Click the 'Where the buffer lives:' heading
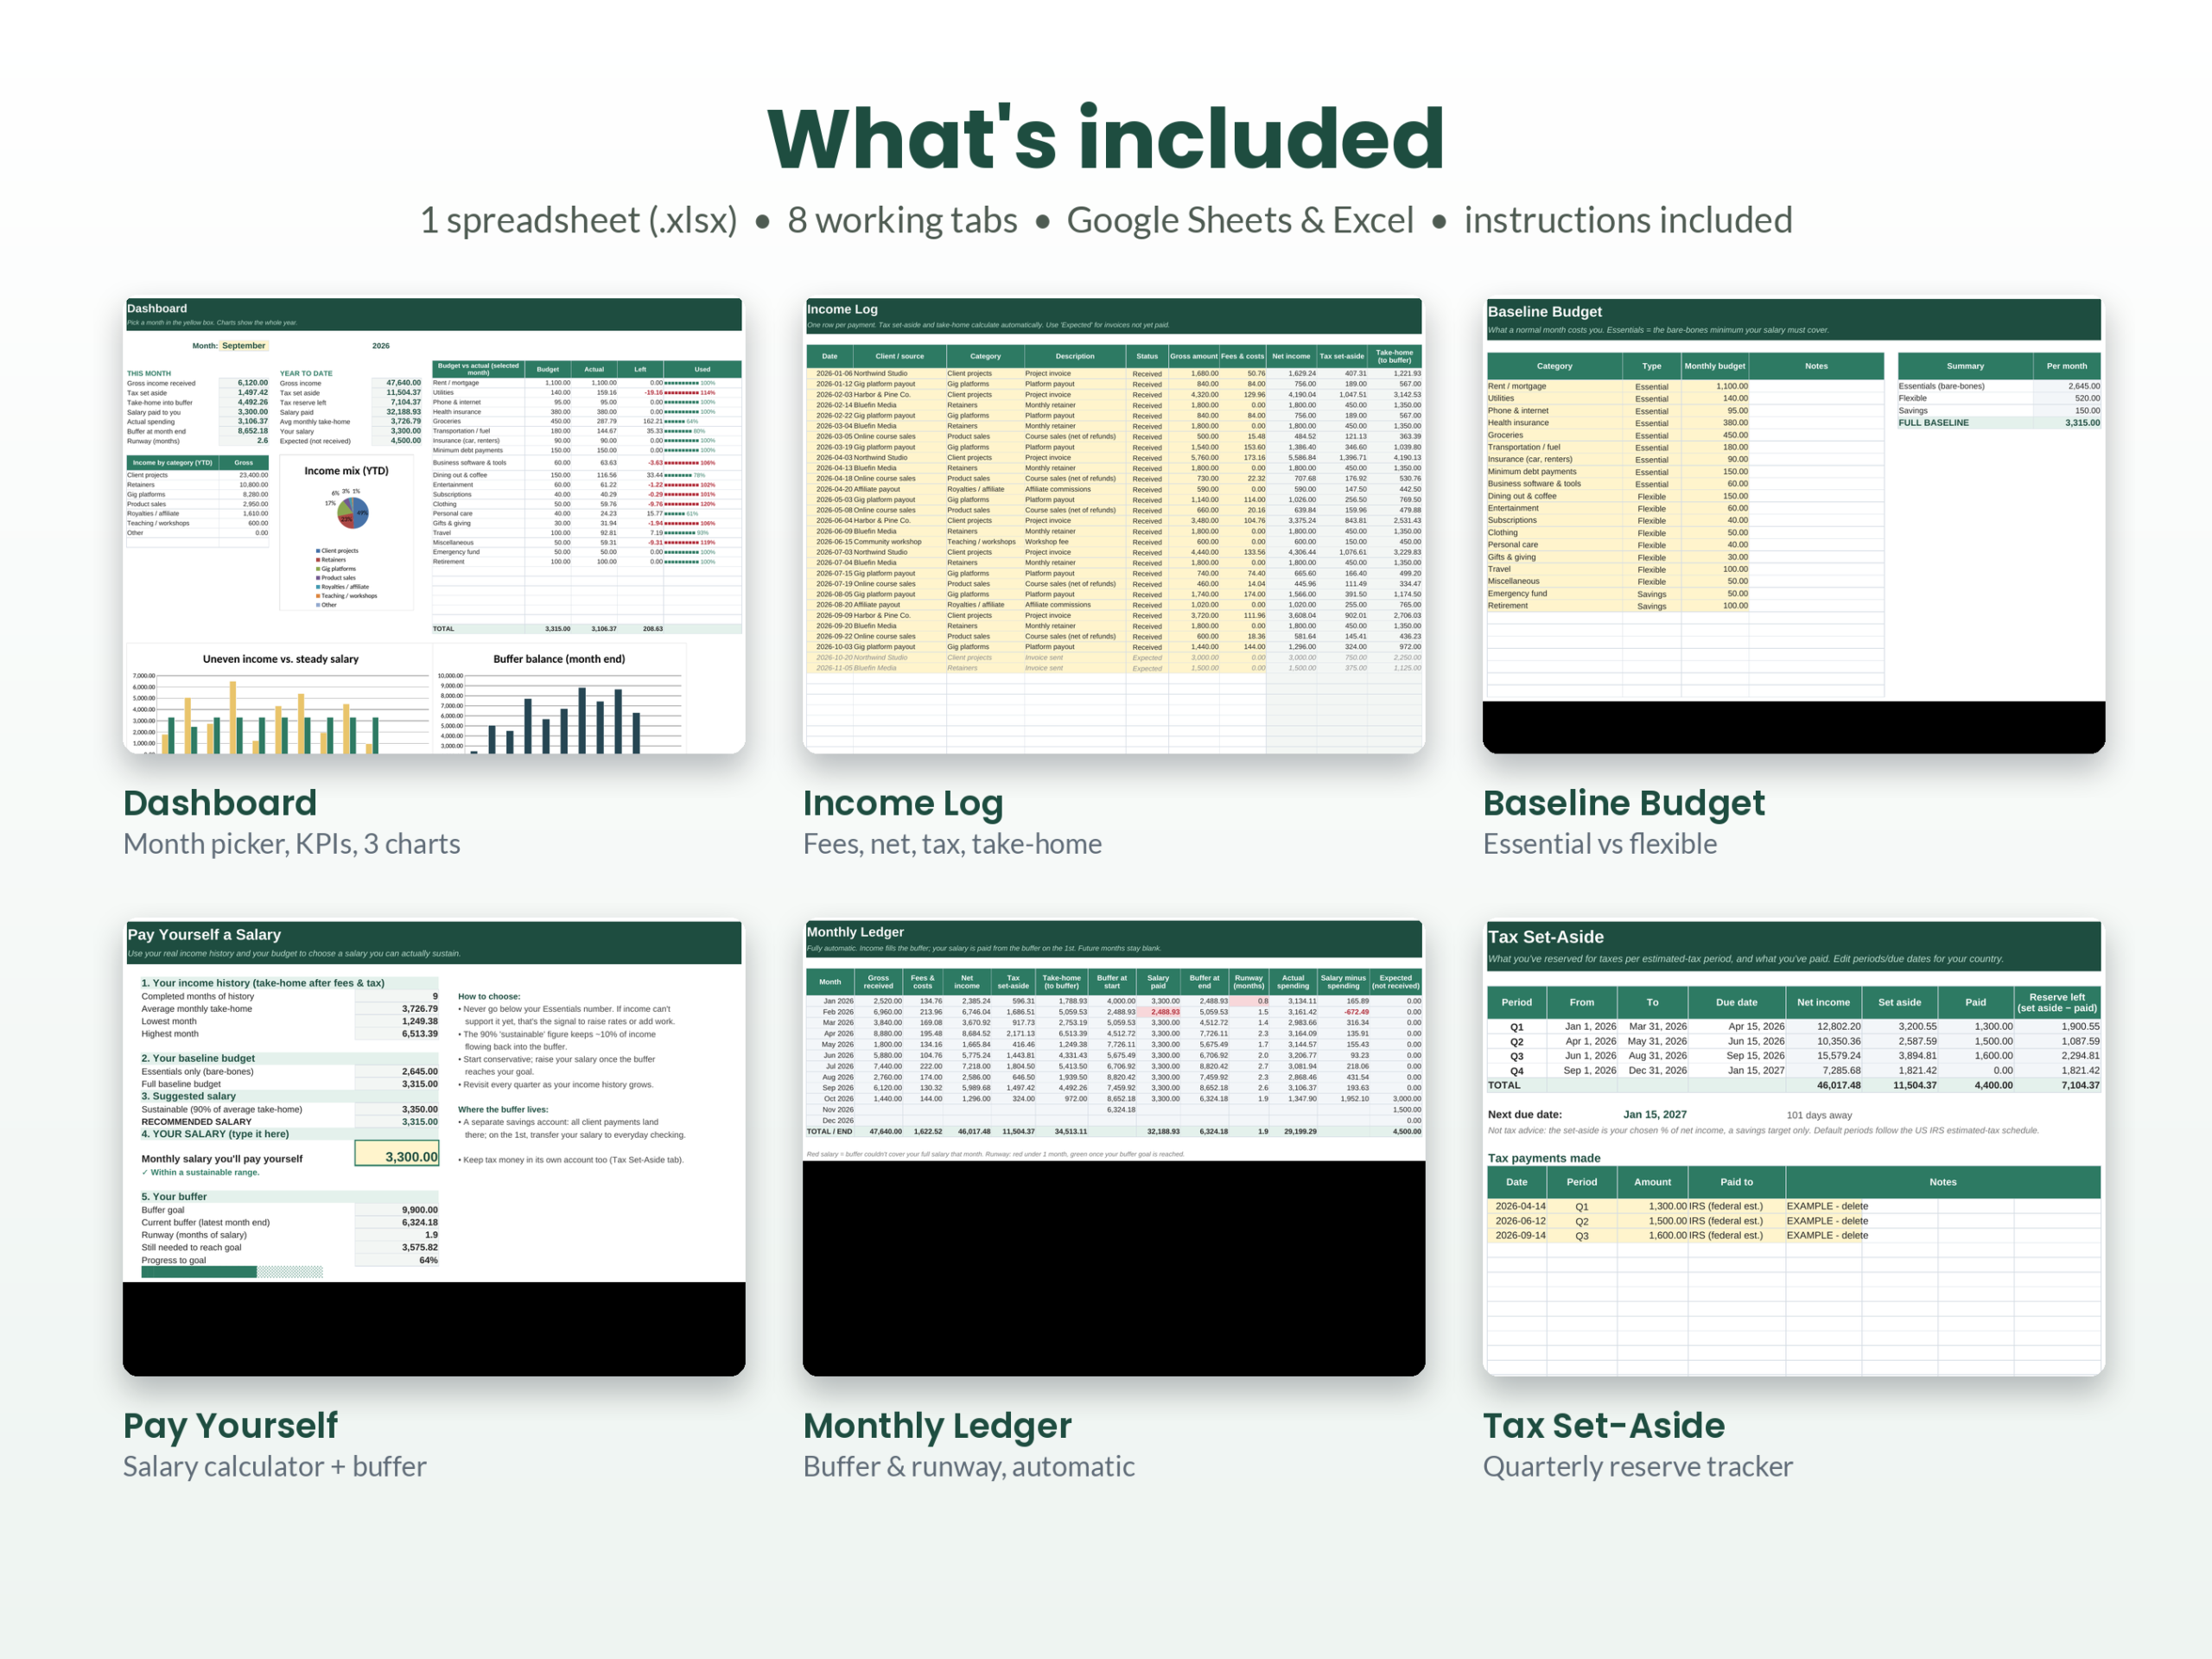 (x=503, y=1110)
